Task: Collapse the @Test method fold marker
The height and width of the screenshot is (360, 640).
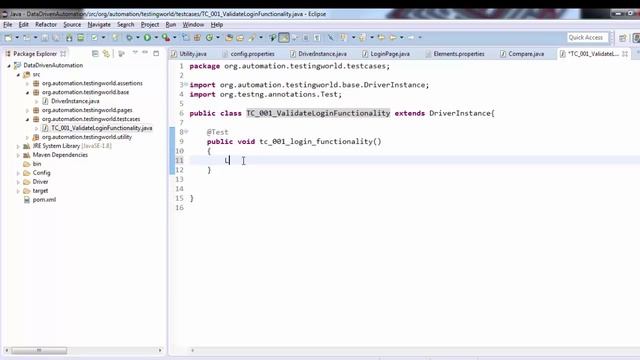Action: pyautogui.click(x=186, y=131)
